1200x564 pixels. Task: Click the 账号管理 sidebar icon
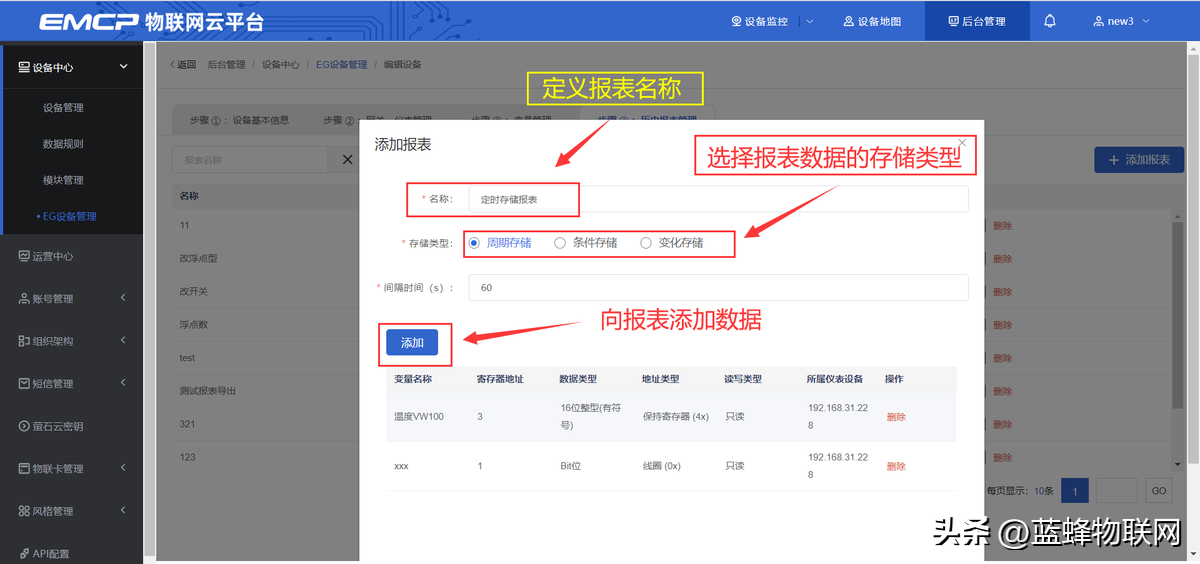click(24, 299)
